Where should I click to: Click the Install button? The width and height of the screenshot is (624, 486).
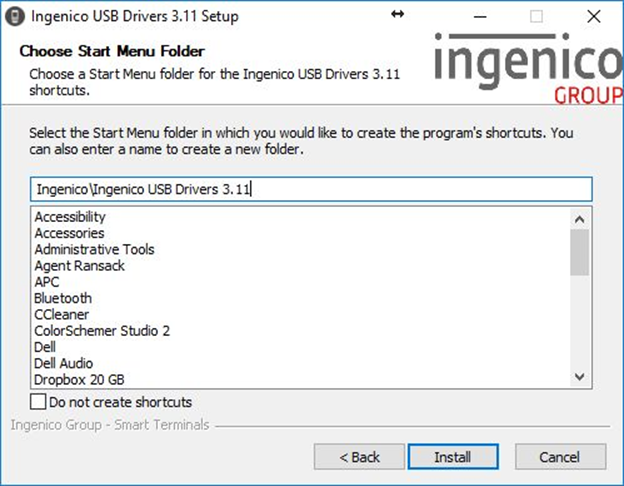[453, 457]
